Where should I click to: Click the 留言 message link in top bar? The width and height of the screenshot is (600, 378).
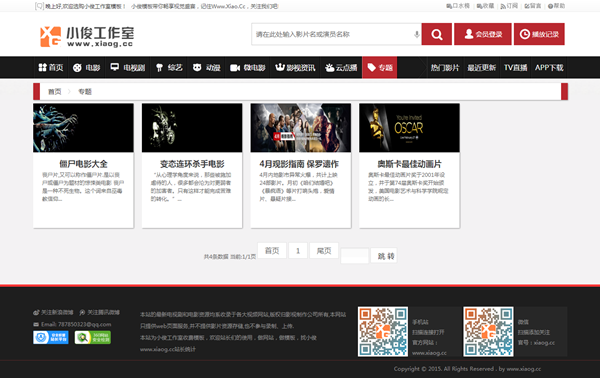(x=533, y=6)
